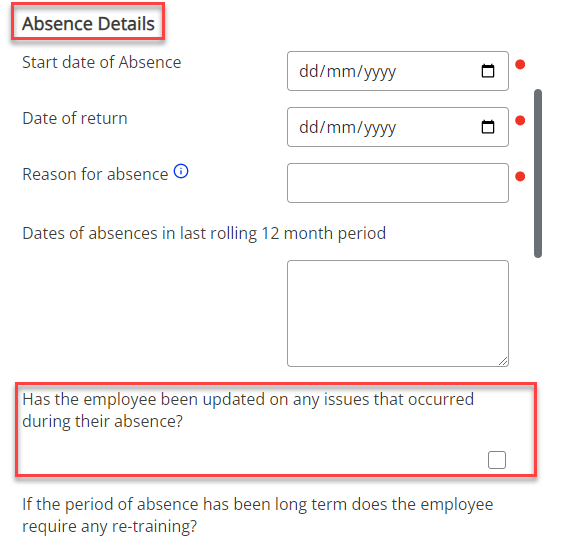Click red required dot beside Reason for absence field
Screen dimensions: 567x551
click(x=520, y=176)
